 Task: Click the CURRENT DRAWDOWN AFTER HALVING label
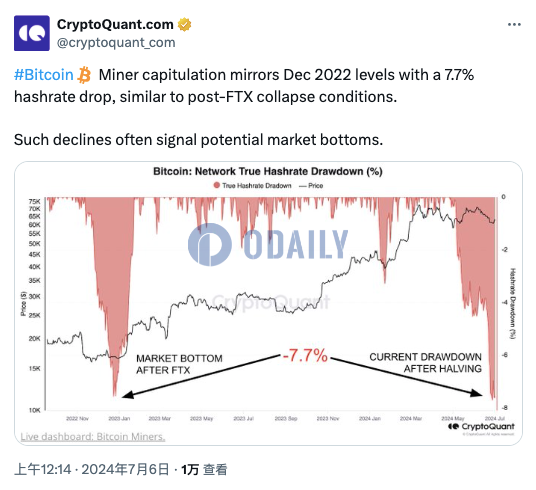click(x=425, y=363)
